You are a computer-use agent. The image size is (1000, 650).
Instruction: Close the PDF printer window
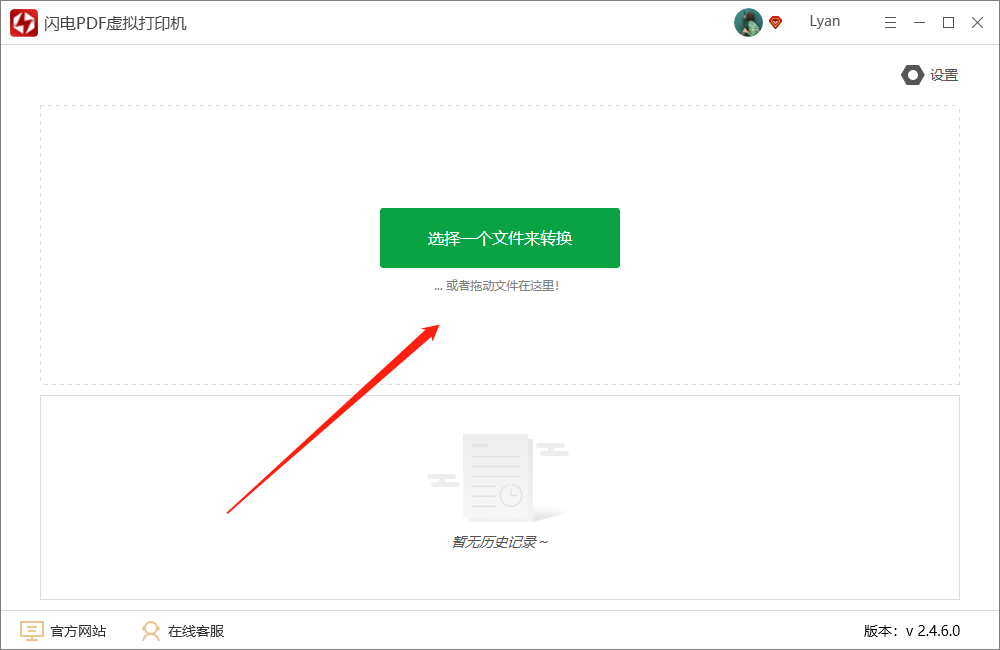pyautogui.click(x=977, y=23)
